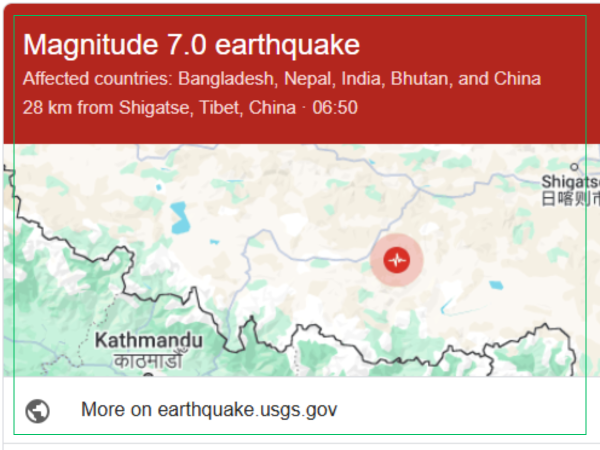This screenshot has width=600, height=450.
Task: Click the small blue lake right of the epicenter
Action: click(497, 285)
